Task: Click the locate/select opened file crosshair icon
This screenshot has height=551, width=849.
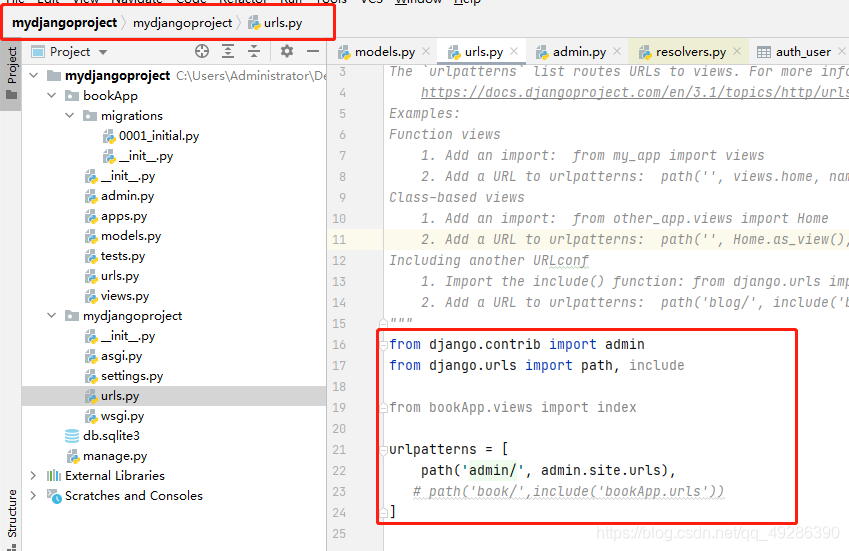Action: point(202,51)
